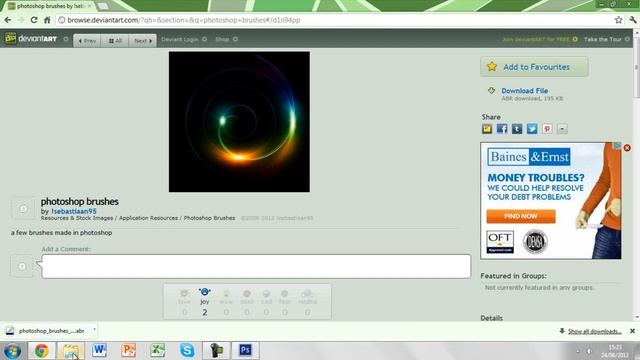Open the Windows Start menu
640x360 pixels.
[x=12, y=351]
